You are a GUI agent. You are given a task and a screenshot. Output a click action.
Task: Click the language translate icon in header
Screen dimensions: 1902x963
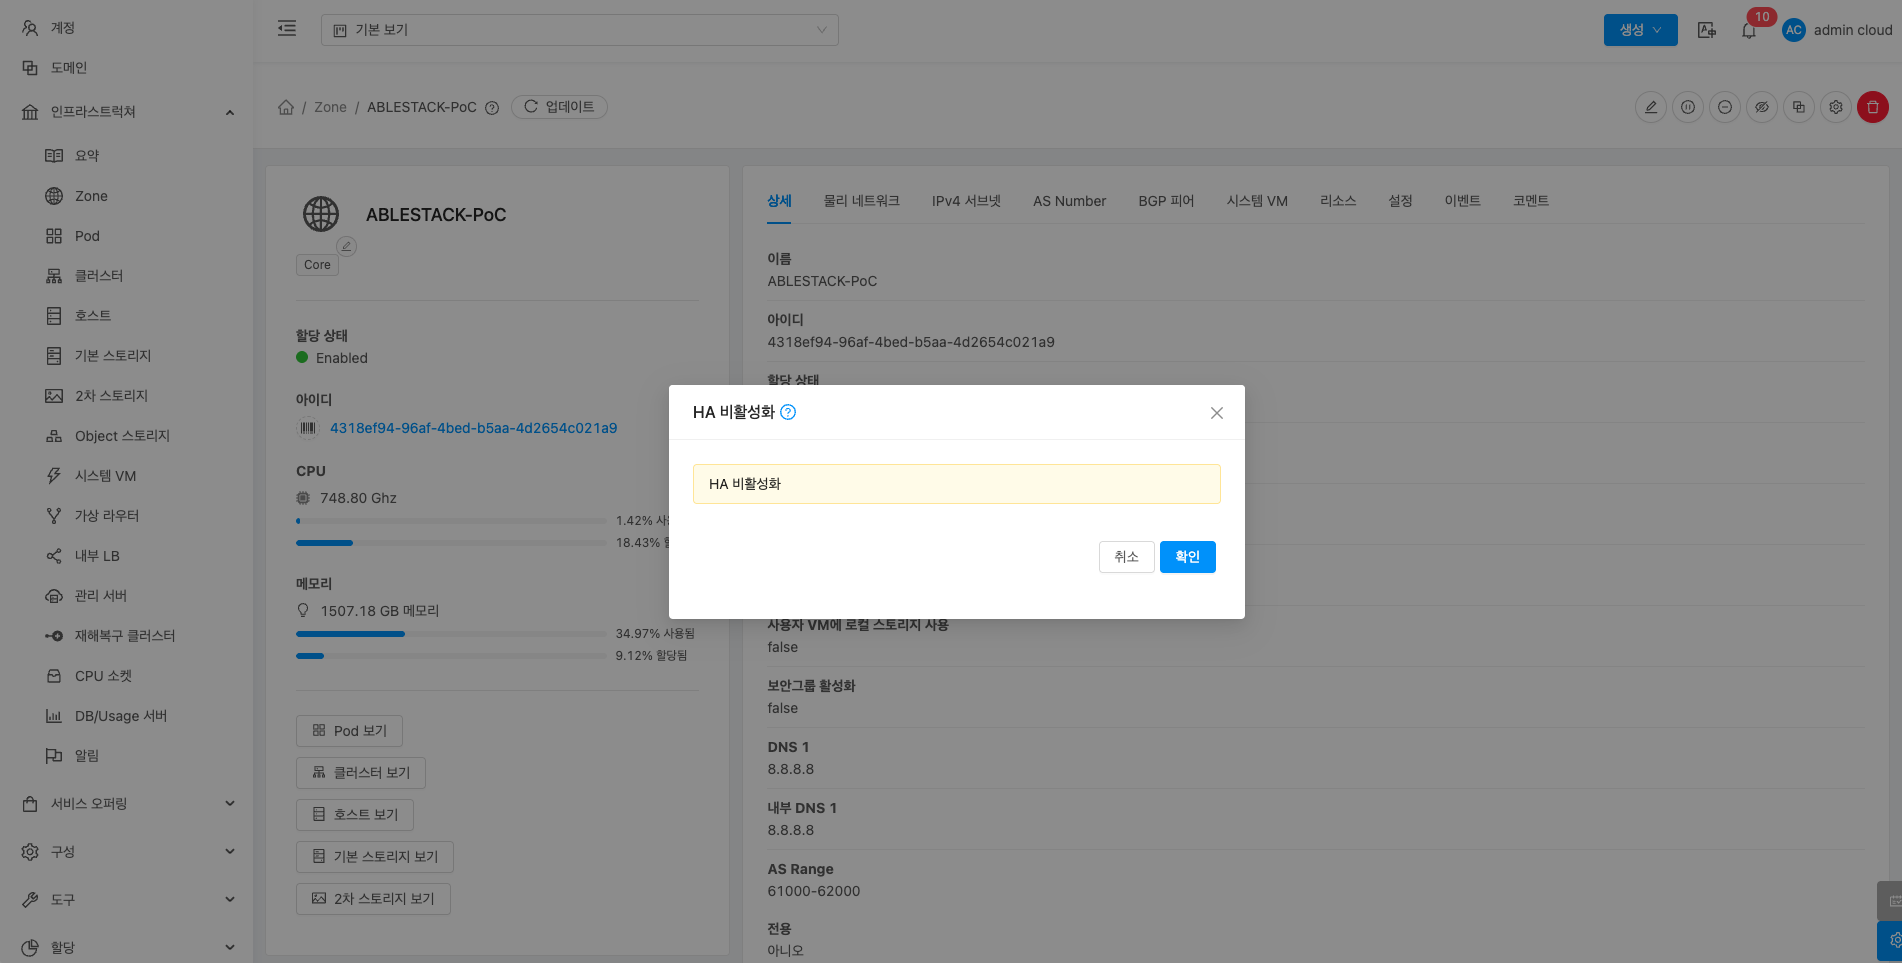coord(1706,30)
